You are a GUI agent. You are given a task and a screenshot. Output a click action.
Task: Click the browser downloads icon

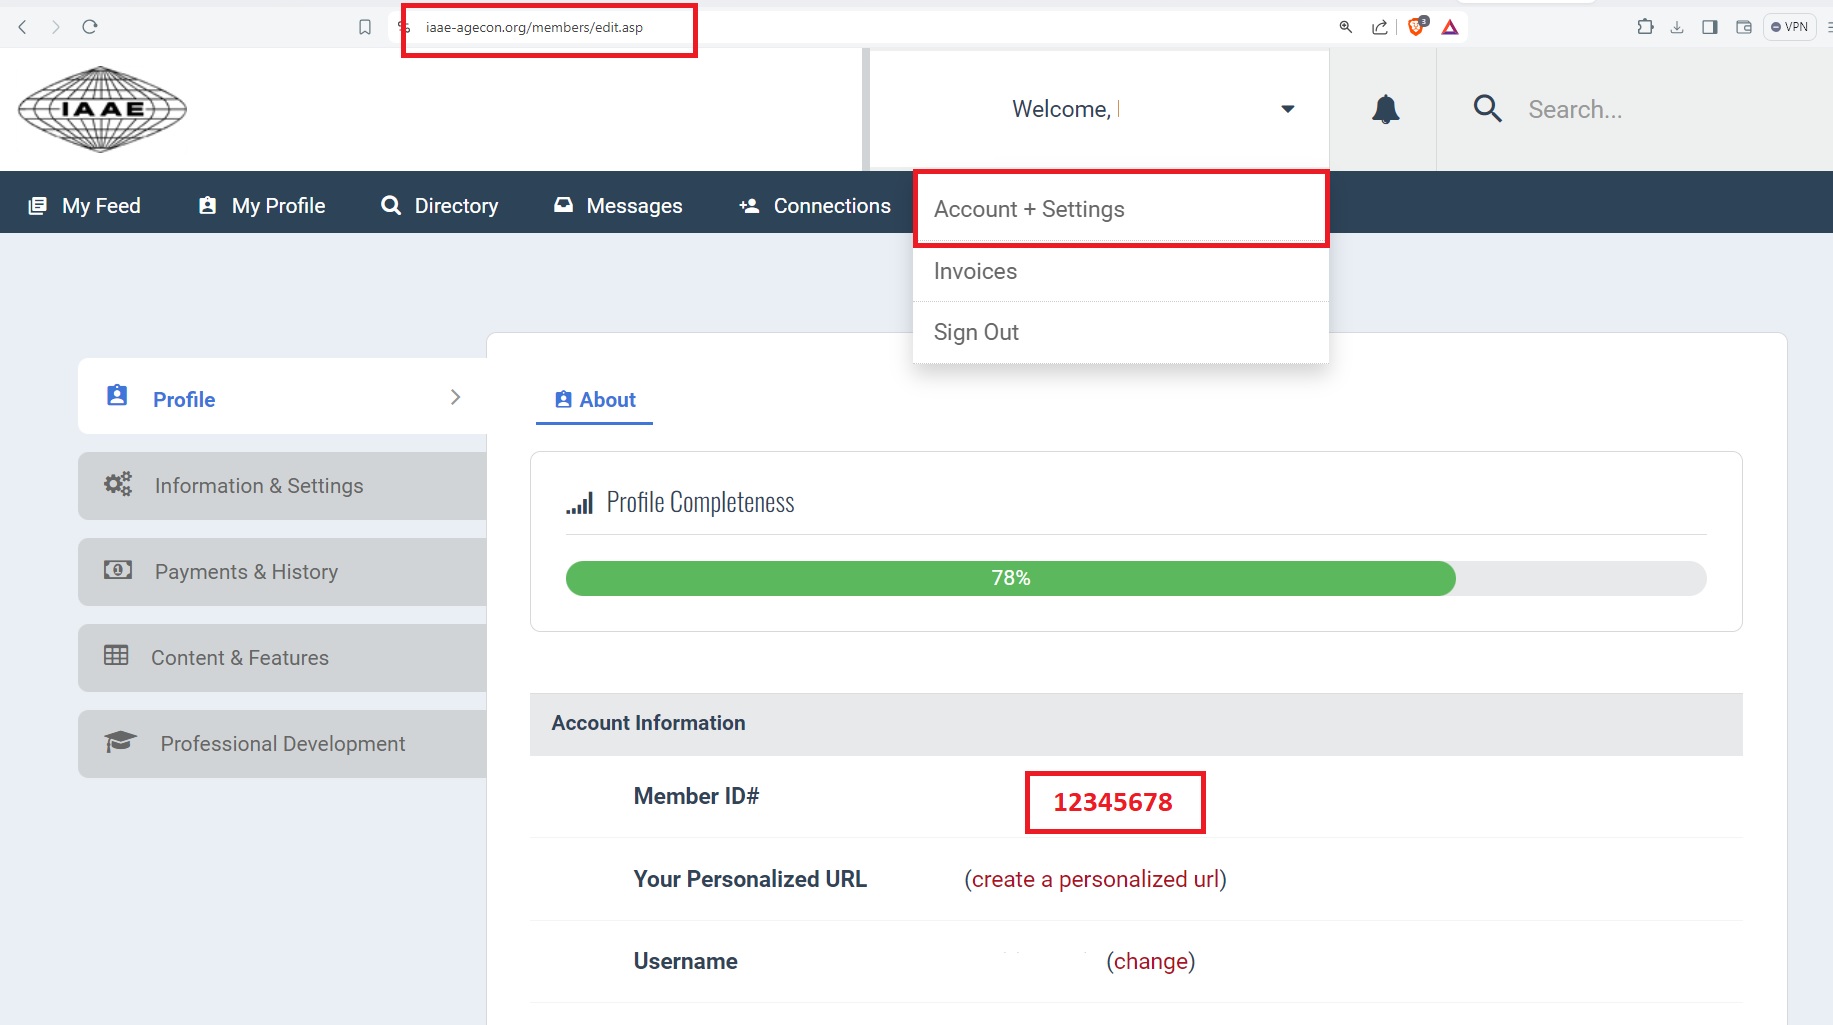pyautogui.click(x=1677, y=27)
